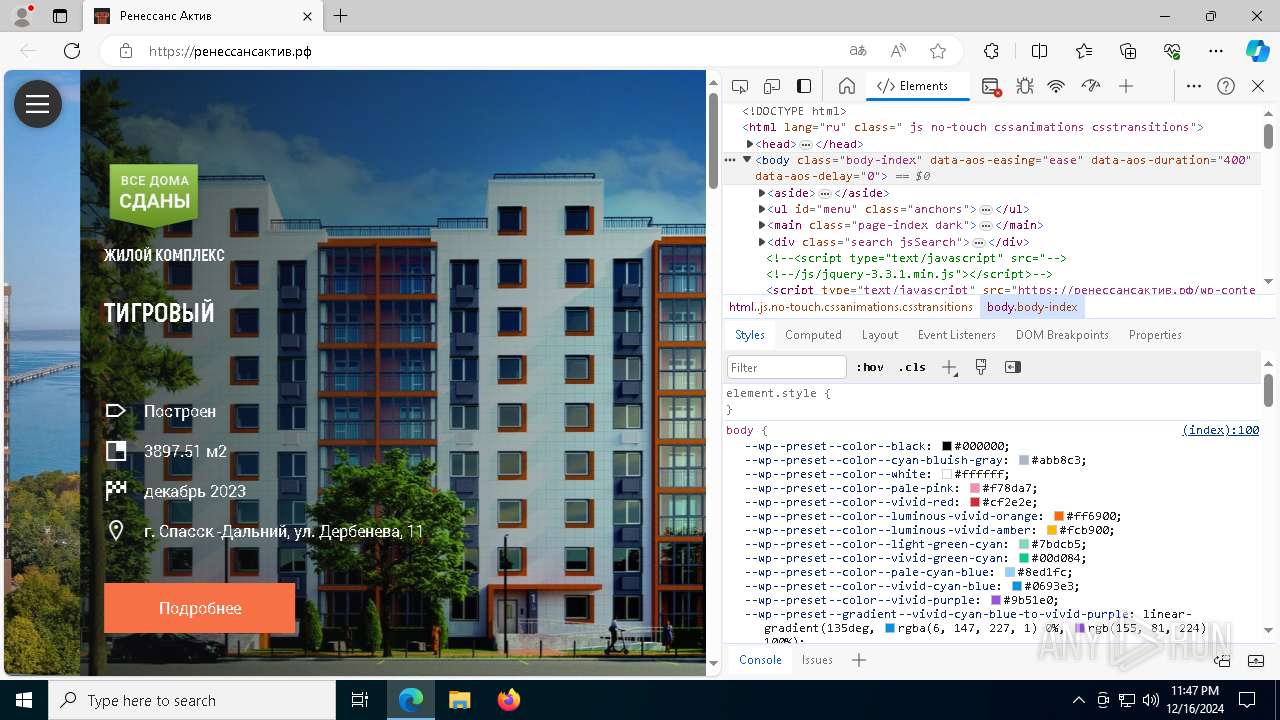
Task: Select html breadcrumb in DOM path
Action: click(x=851, y=307)
